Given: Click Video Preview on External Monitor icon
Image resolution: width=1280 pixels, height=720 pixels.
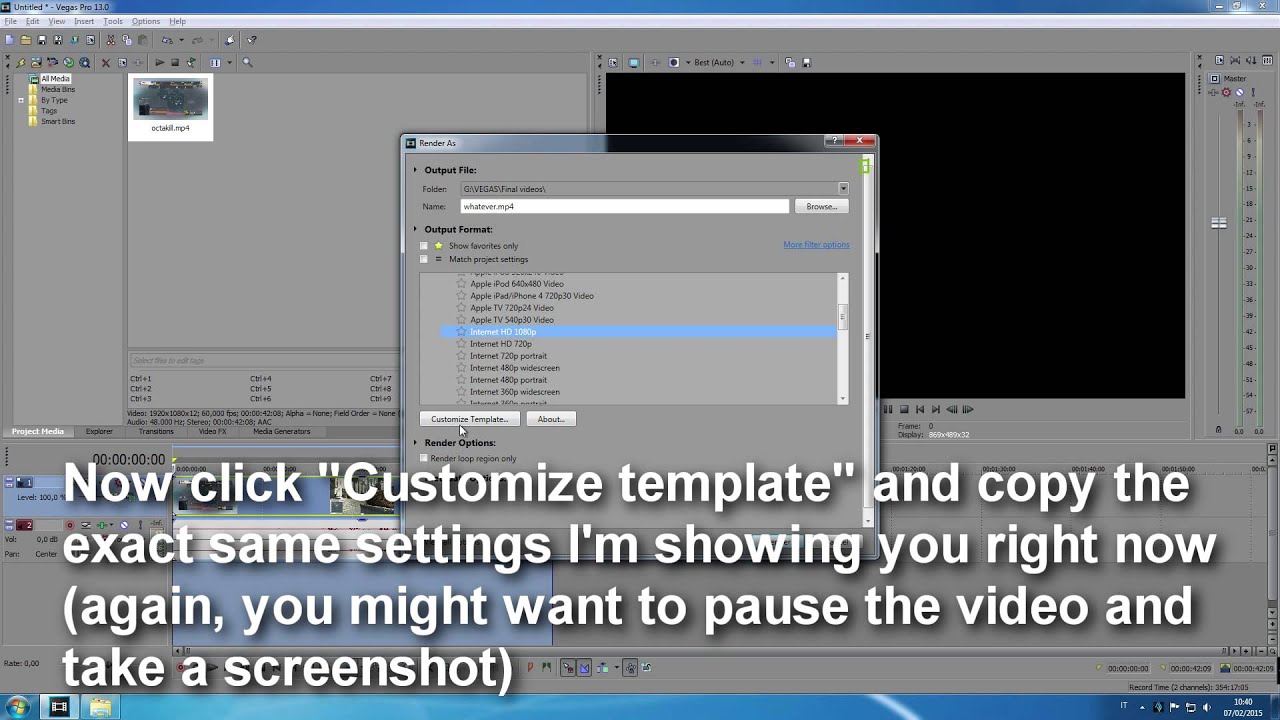Looking at the screenshot, I should click(x=634, y=62).
